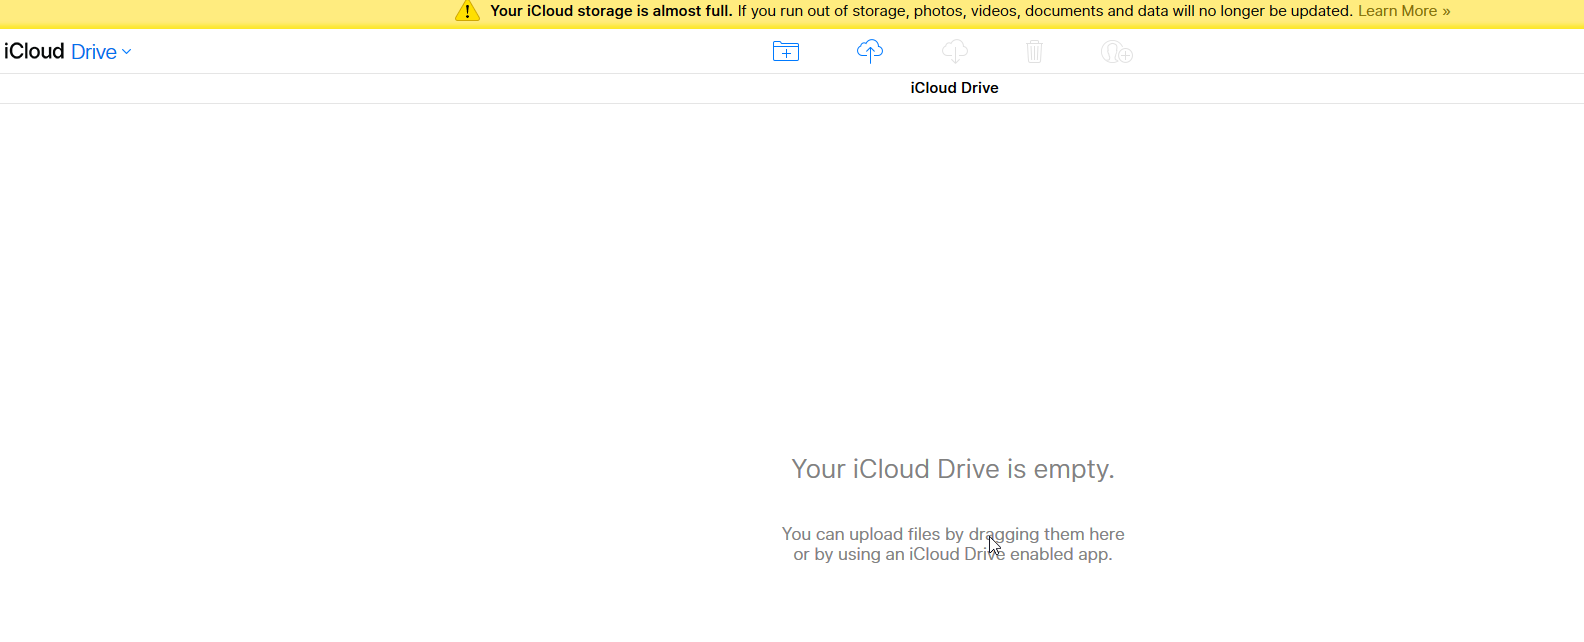The image size is (1584, 642).
Task: Click the yellow warning triangle icon
Action: (467, 11)
